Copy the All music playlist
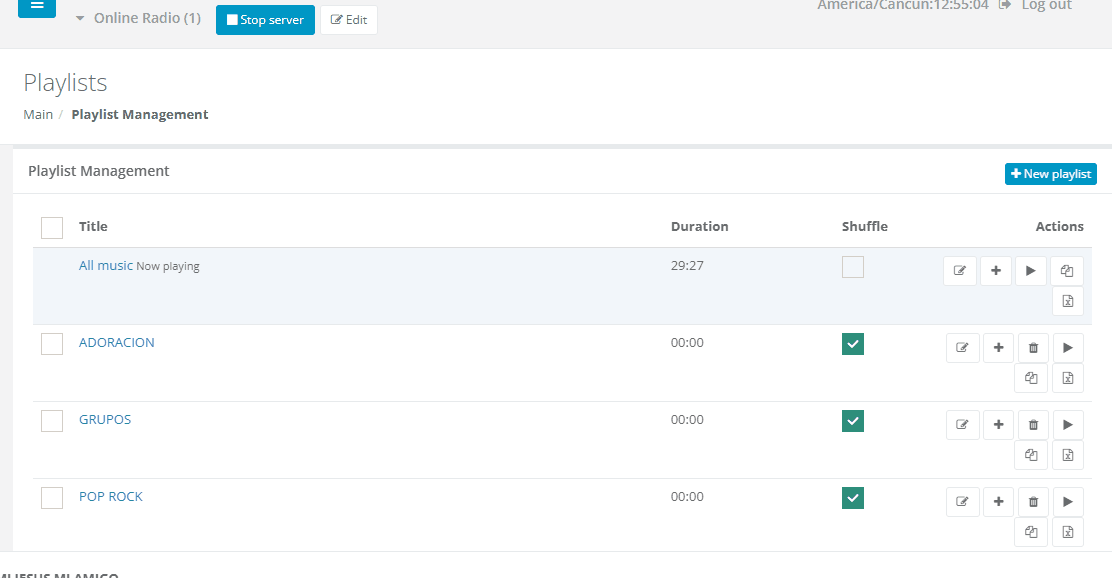 1067,271
